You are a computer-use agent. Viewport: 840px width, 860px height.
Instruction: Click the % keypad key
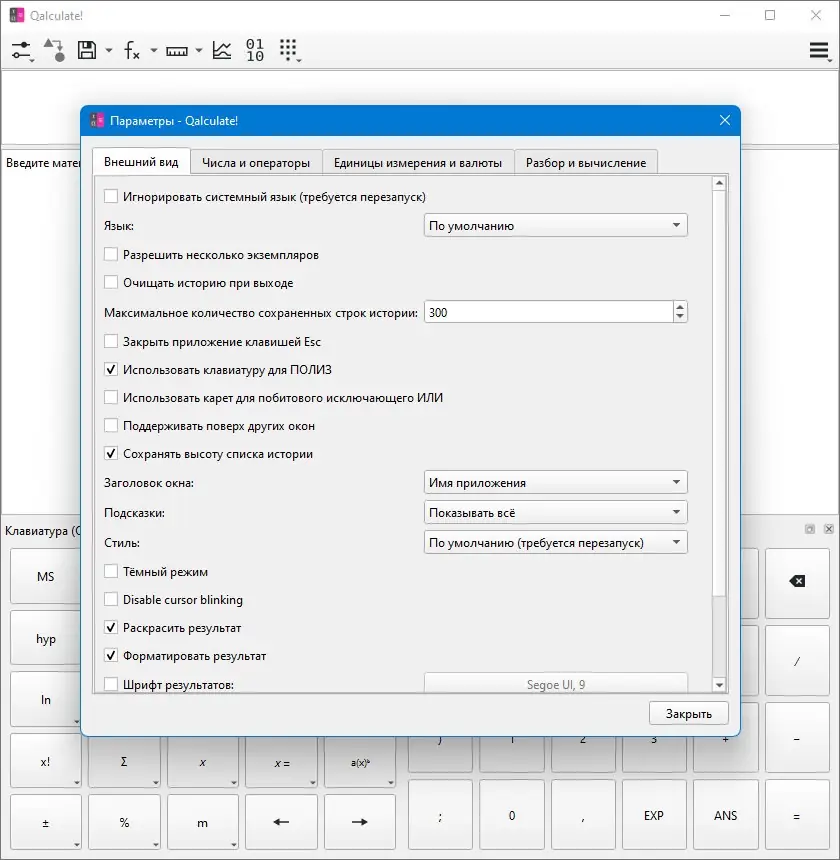pos(124,822)
